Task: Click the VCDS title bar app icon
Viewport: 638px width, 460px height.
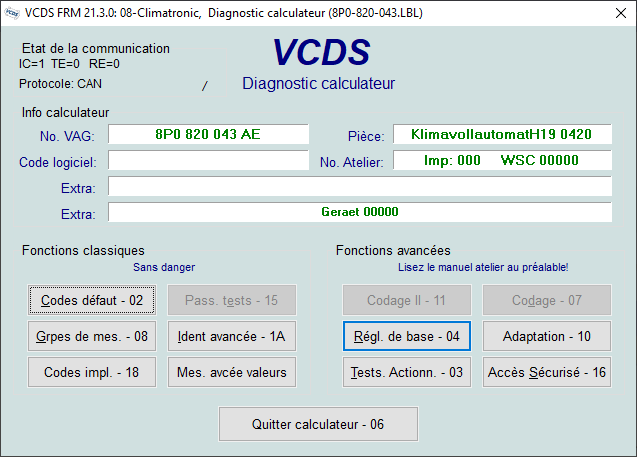Action: [x=12, y=13]
